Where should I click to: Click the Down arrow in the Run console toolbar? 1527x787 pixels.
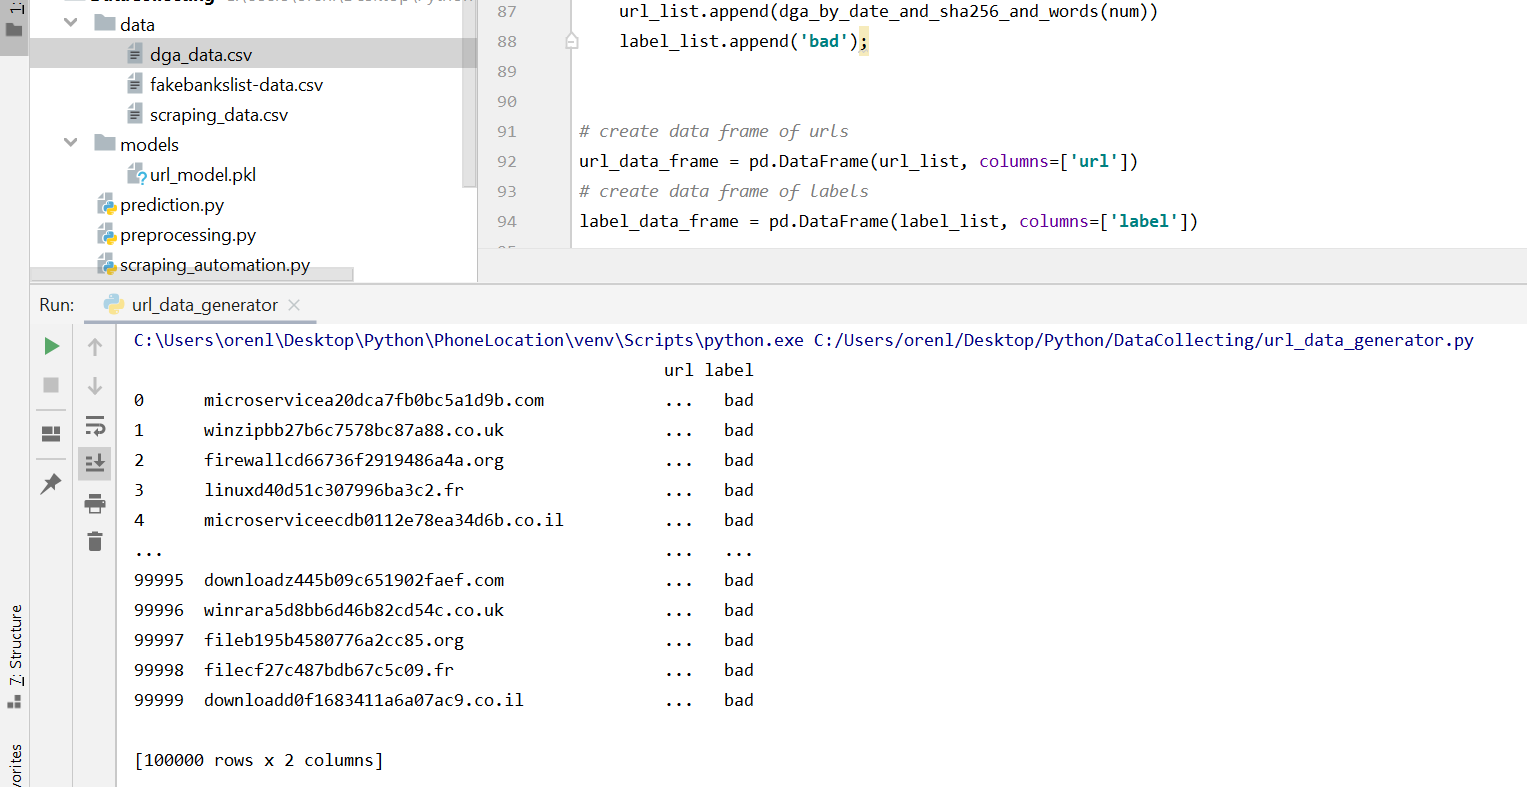pyautogui.click(x=95, y=386)
